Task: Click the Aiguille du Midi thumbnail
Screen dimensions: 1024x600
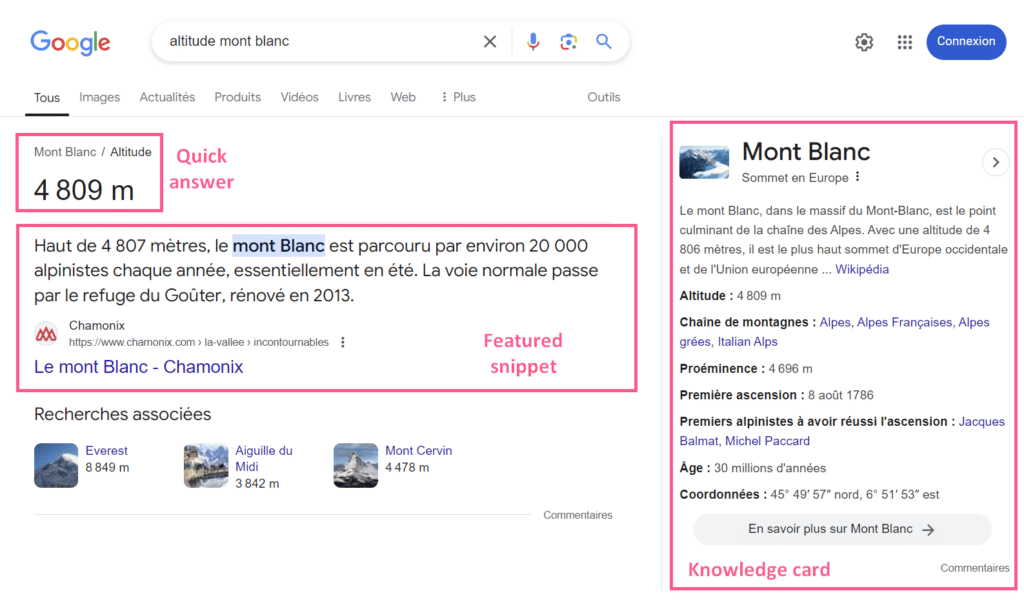Action: [206, 466]
